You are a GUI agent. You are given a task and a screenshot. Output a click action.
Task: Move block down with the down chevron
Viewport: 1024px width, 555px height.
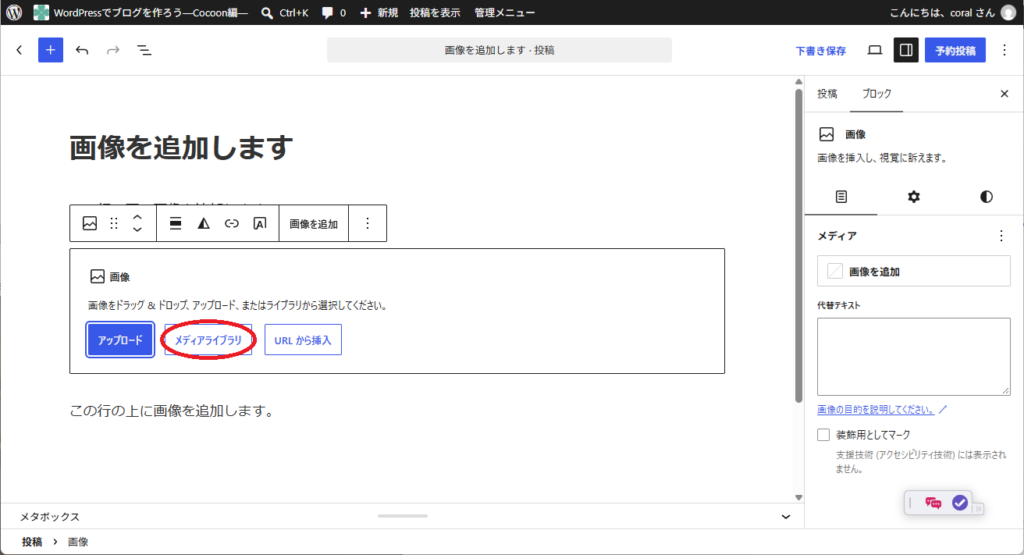point(137,230)
